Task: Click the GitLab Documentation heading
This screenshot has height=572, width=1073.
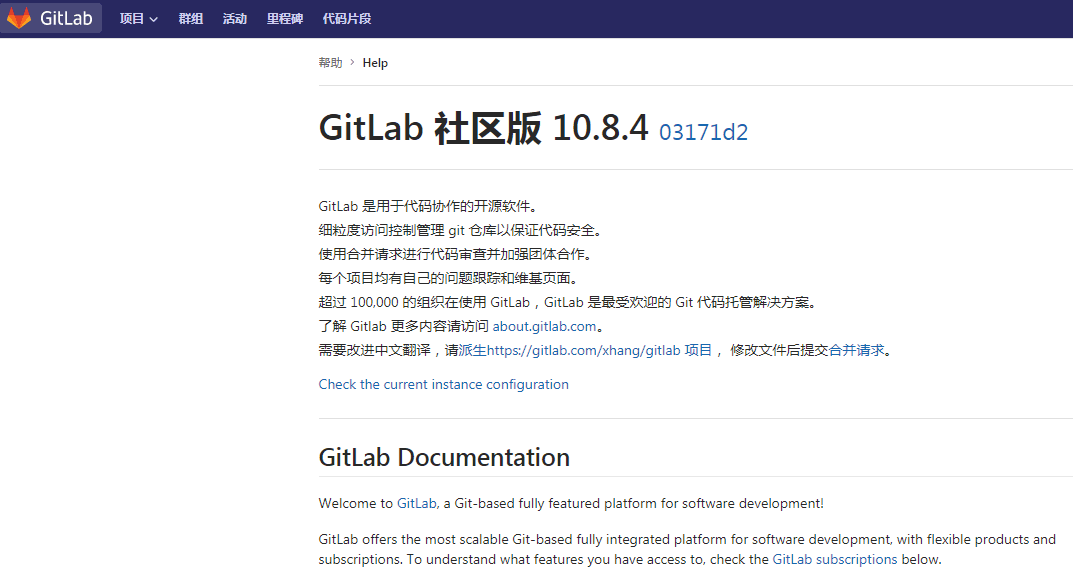Action: [444, 457]
